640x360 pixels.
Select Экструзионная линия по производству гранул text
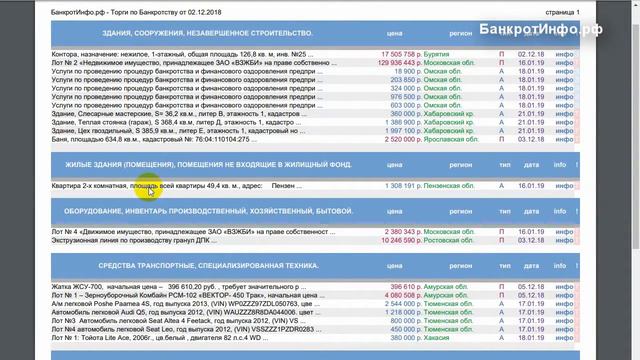tap(134, 240)
